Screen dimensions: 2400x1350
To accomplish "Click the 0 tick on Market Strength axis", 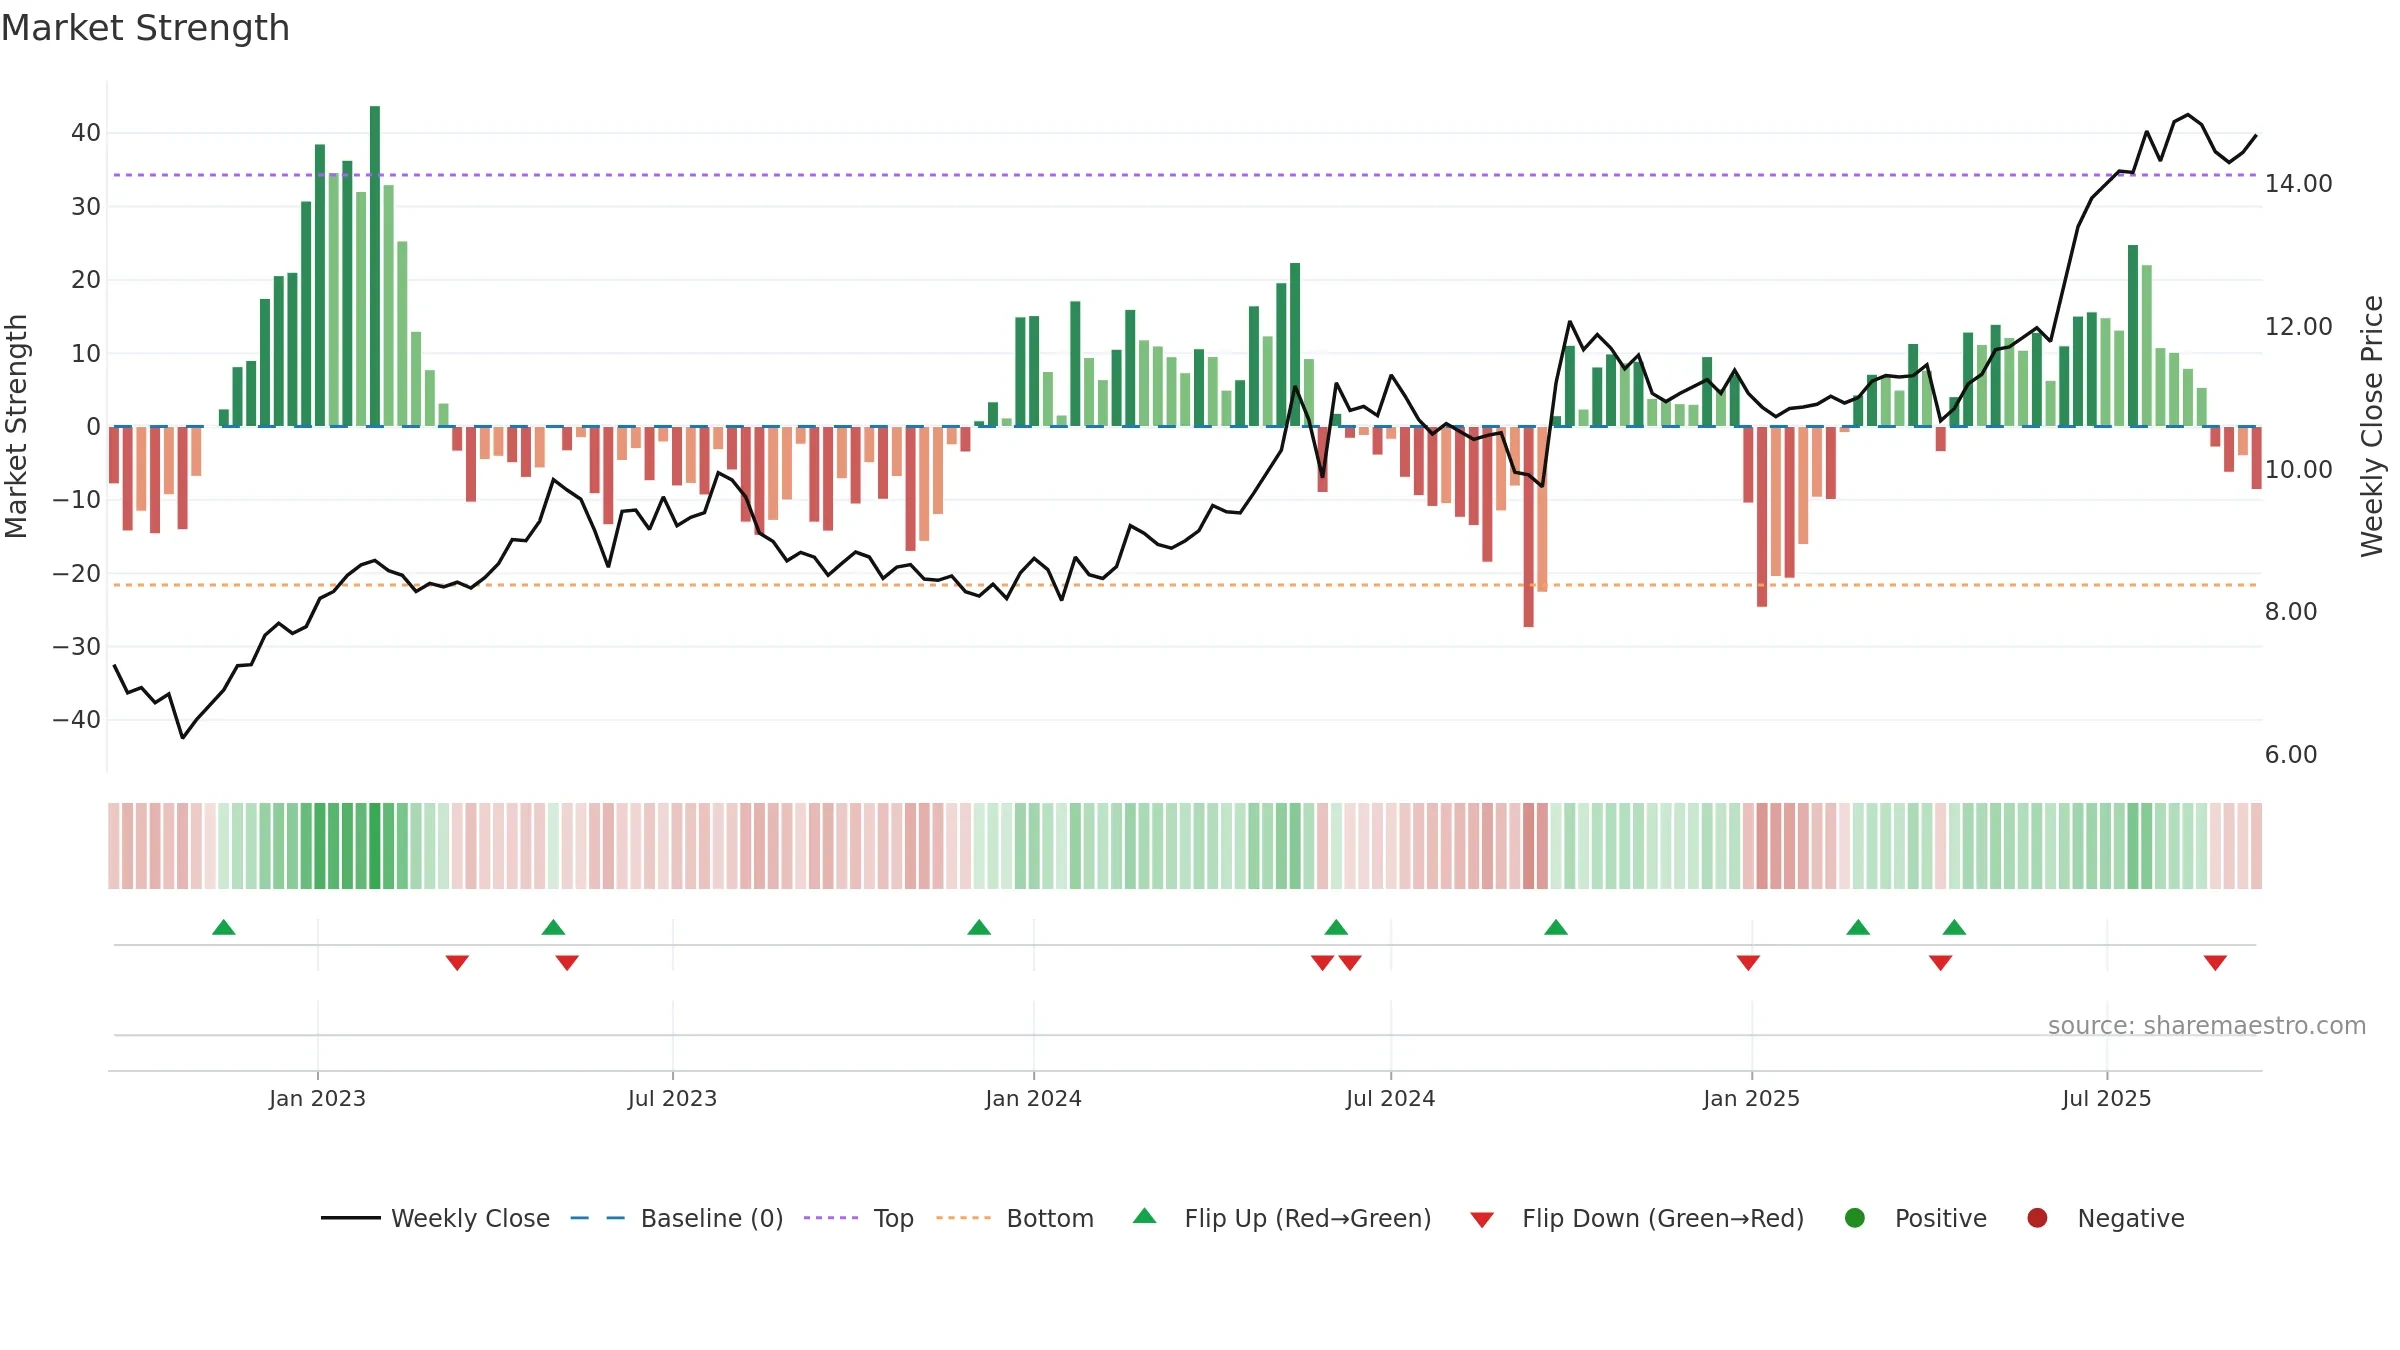I will [93, 427].
